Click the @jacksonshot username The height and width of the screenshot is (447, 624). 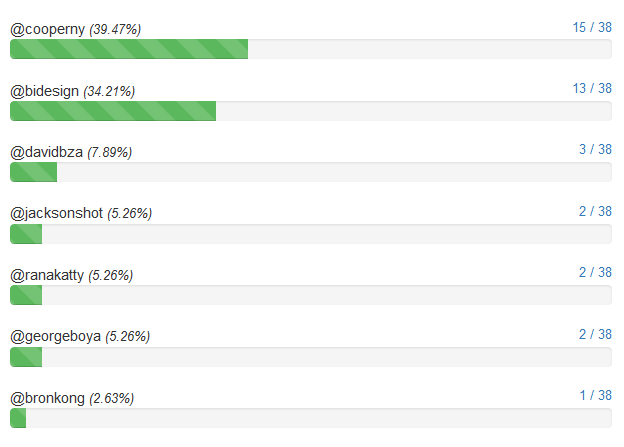pos(57,213)
